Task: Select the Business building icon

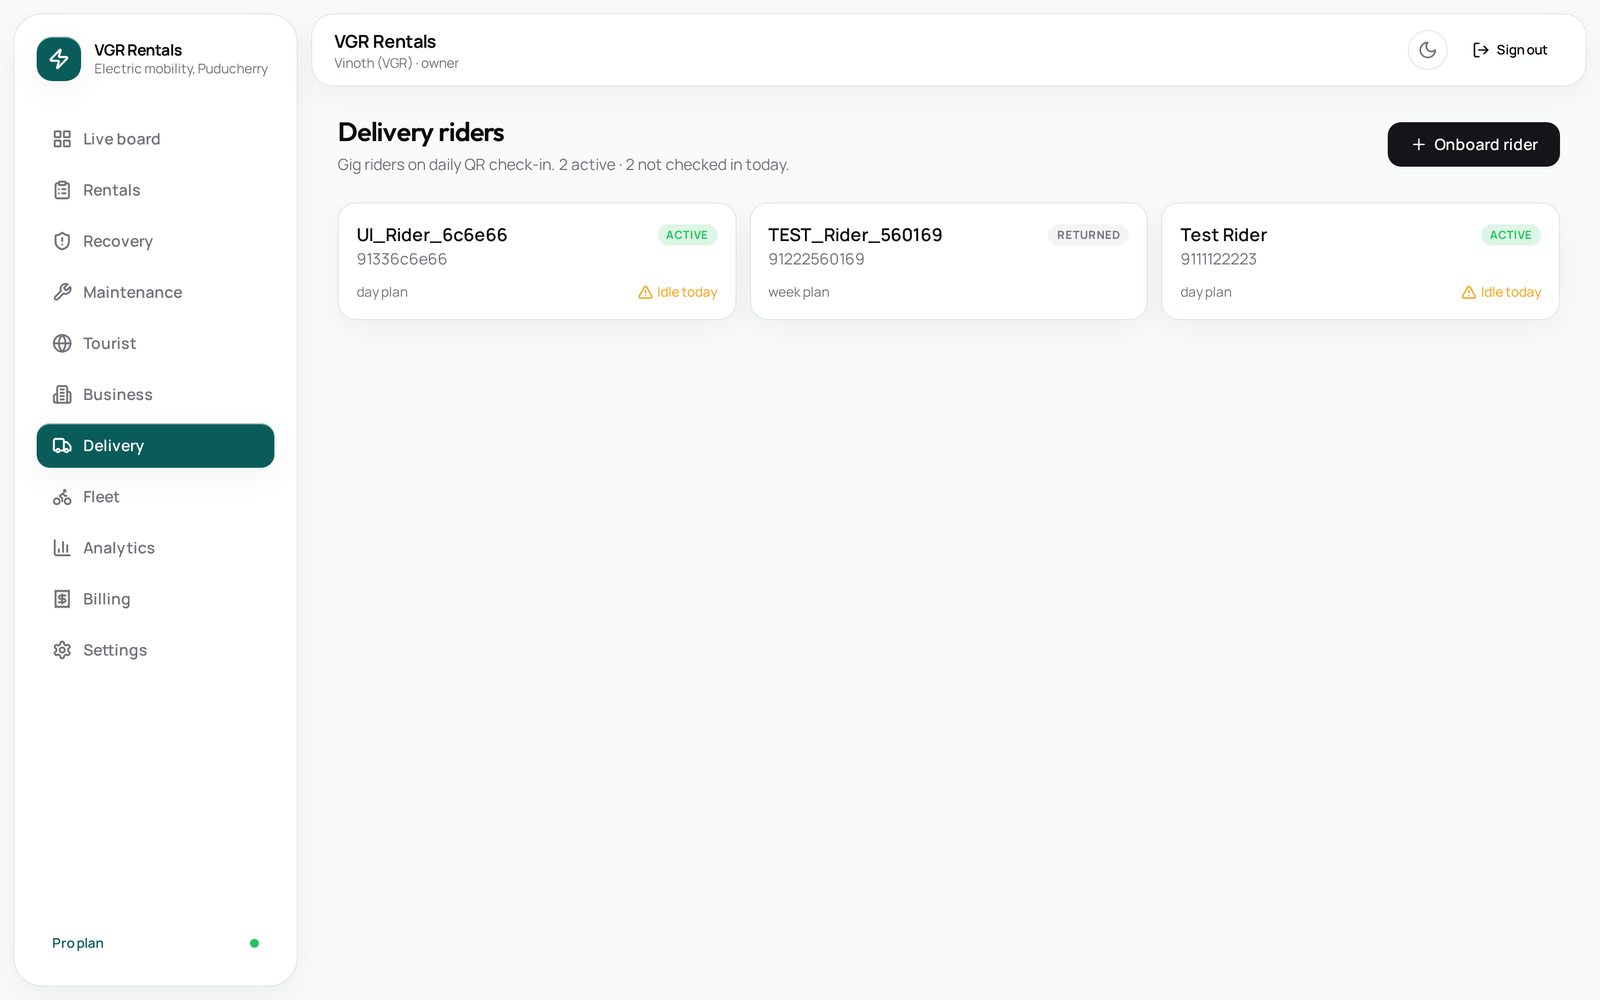Action: [62, 394]
